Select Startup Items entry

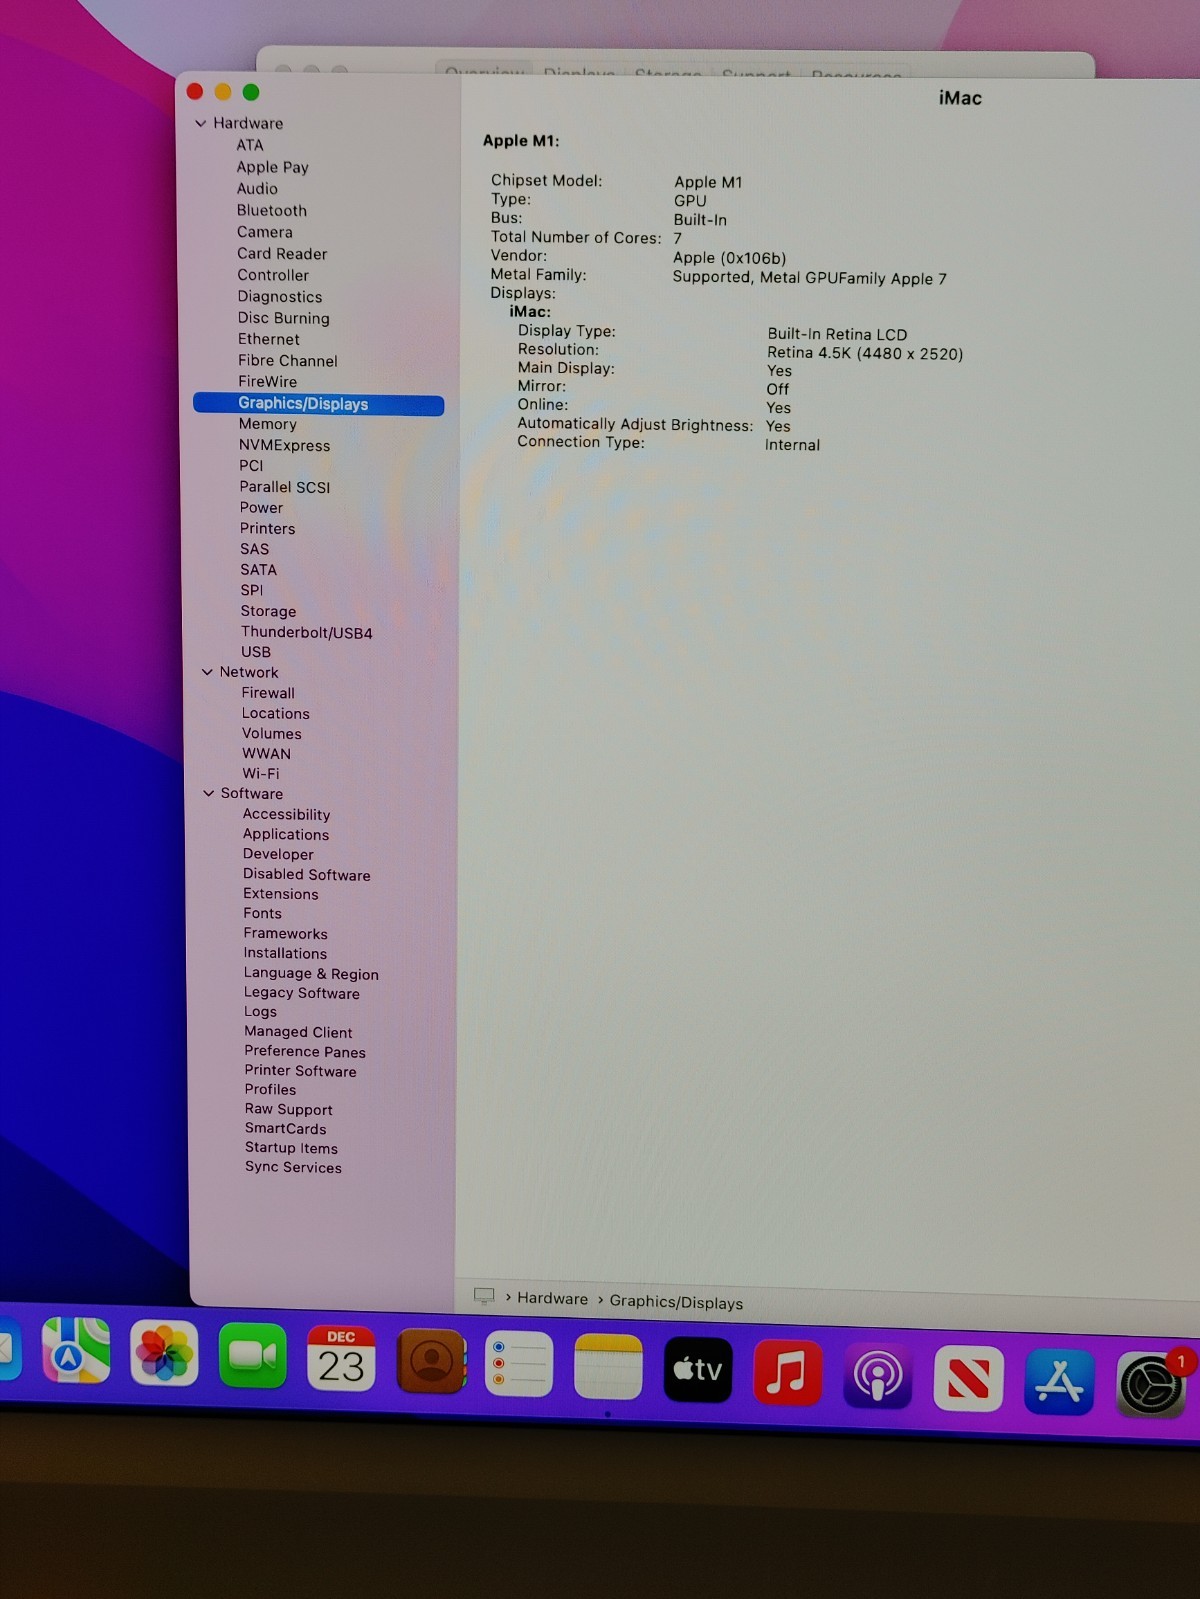click(292, 1149)
